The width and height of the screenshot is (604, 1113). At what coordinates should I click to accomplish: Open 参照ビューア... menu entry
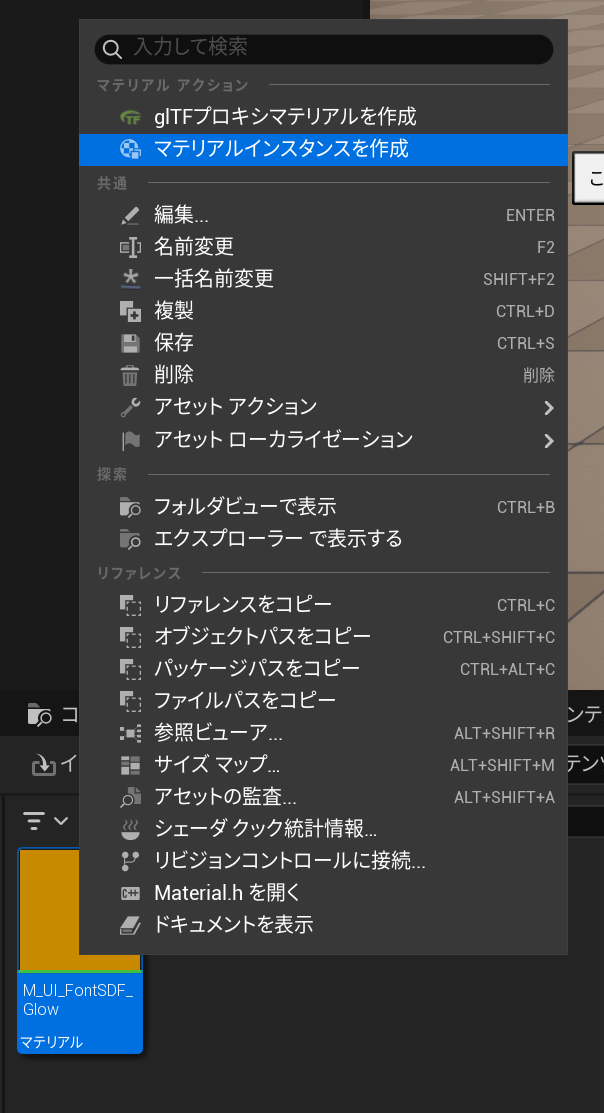point(323,733)
